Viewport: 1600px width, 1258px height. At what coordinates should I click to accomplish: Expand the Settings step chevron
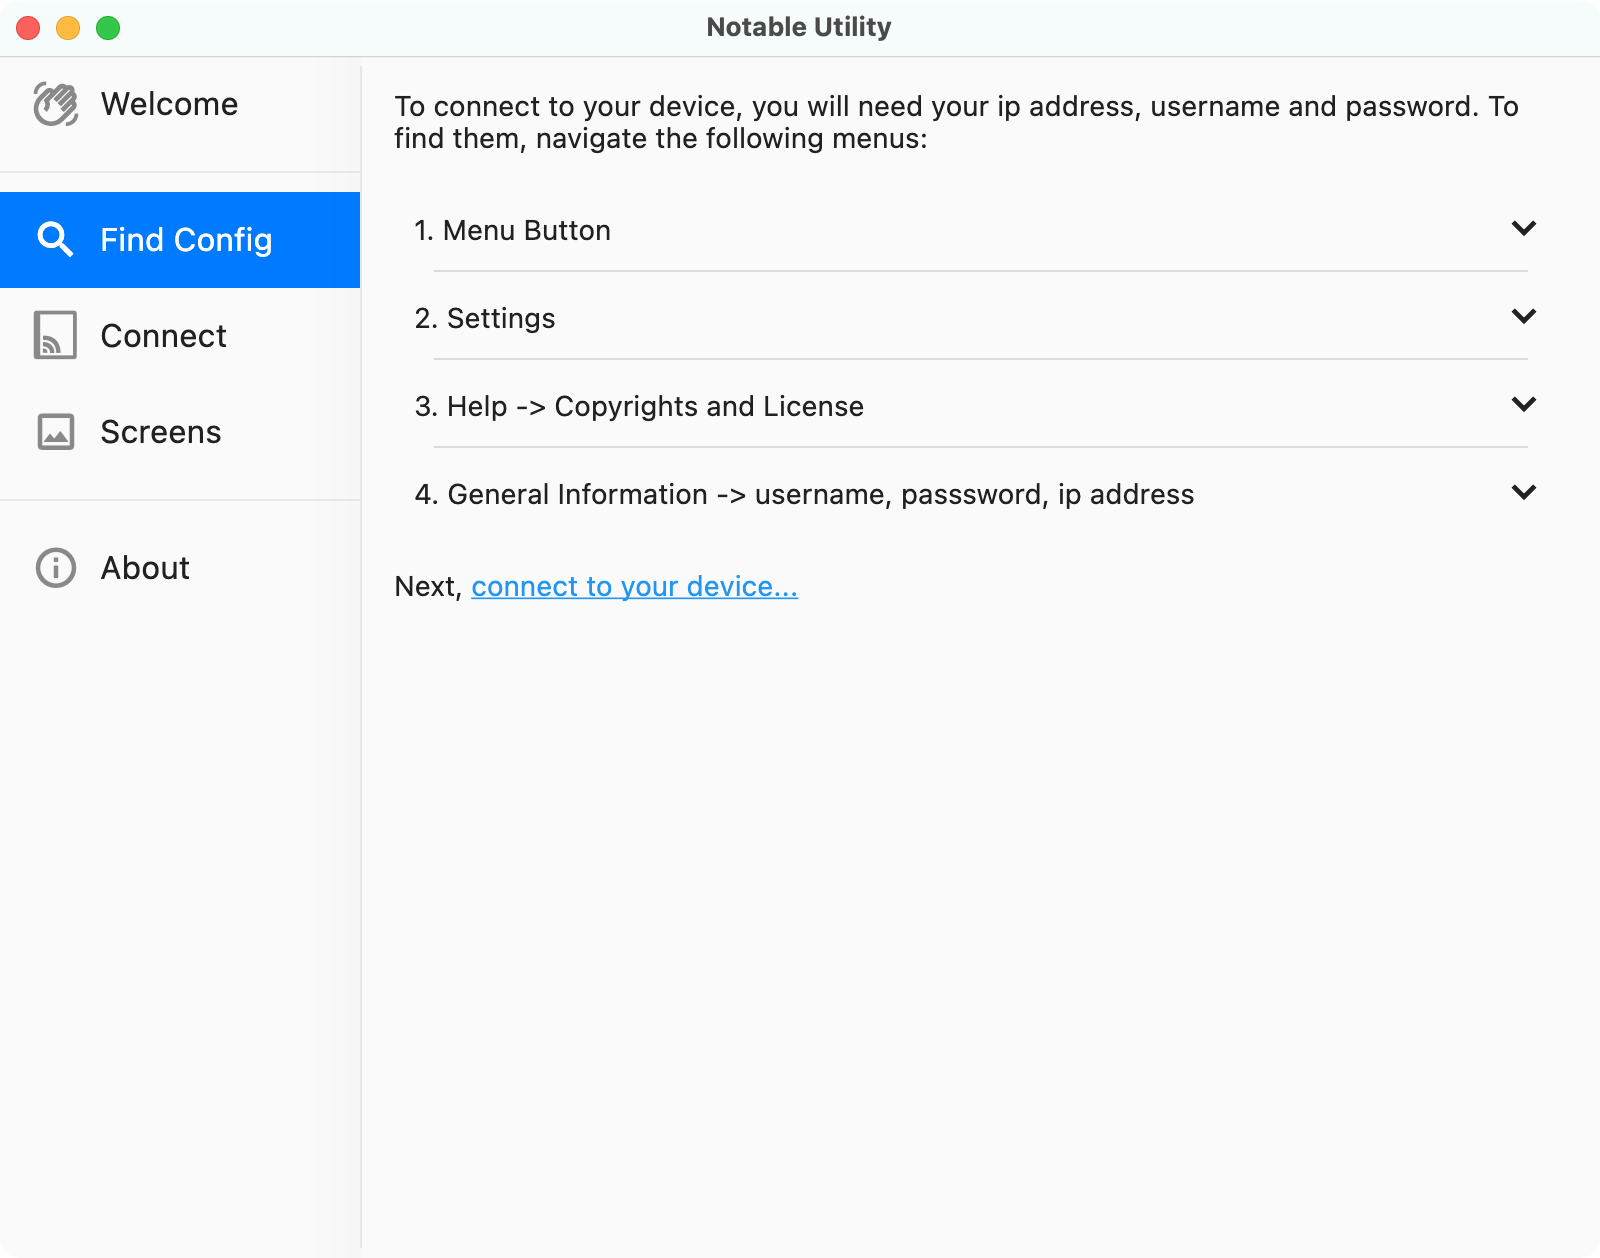coord(1523,316)
